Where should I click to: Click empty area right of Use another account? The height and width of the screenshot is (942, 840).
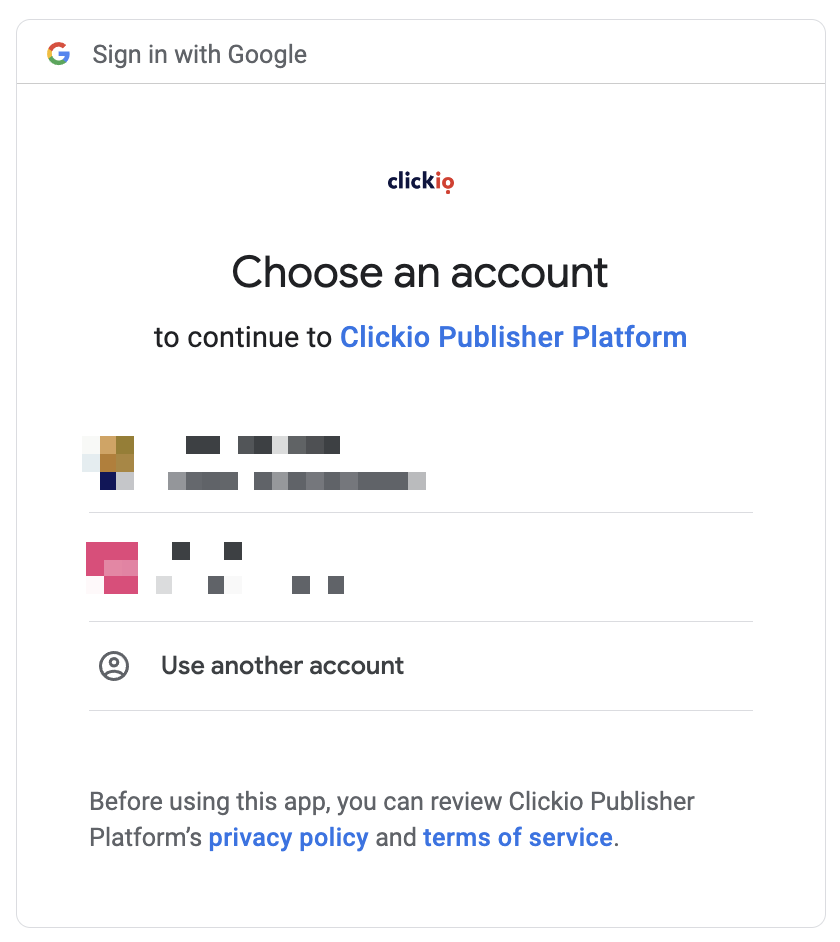(577, 666)
